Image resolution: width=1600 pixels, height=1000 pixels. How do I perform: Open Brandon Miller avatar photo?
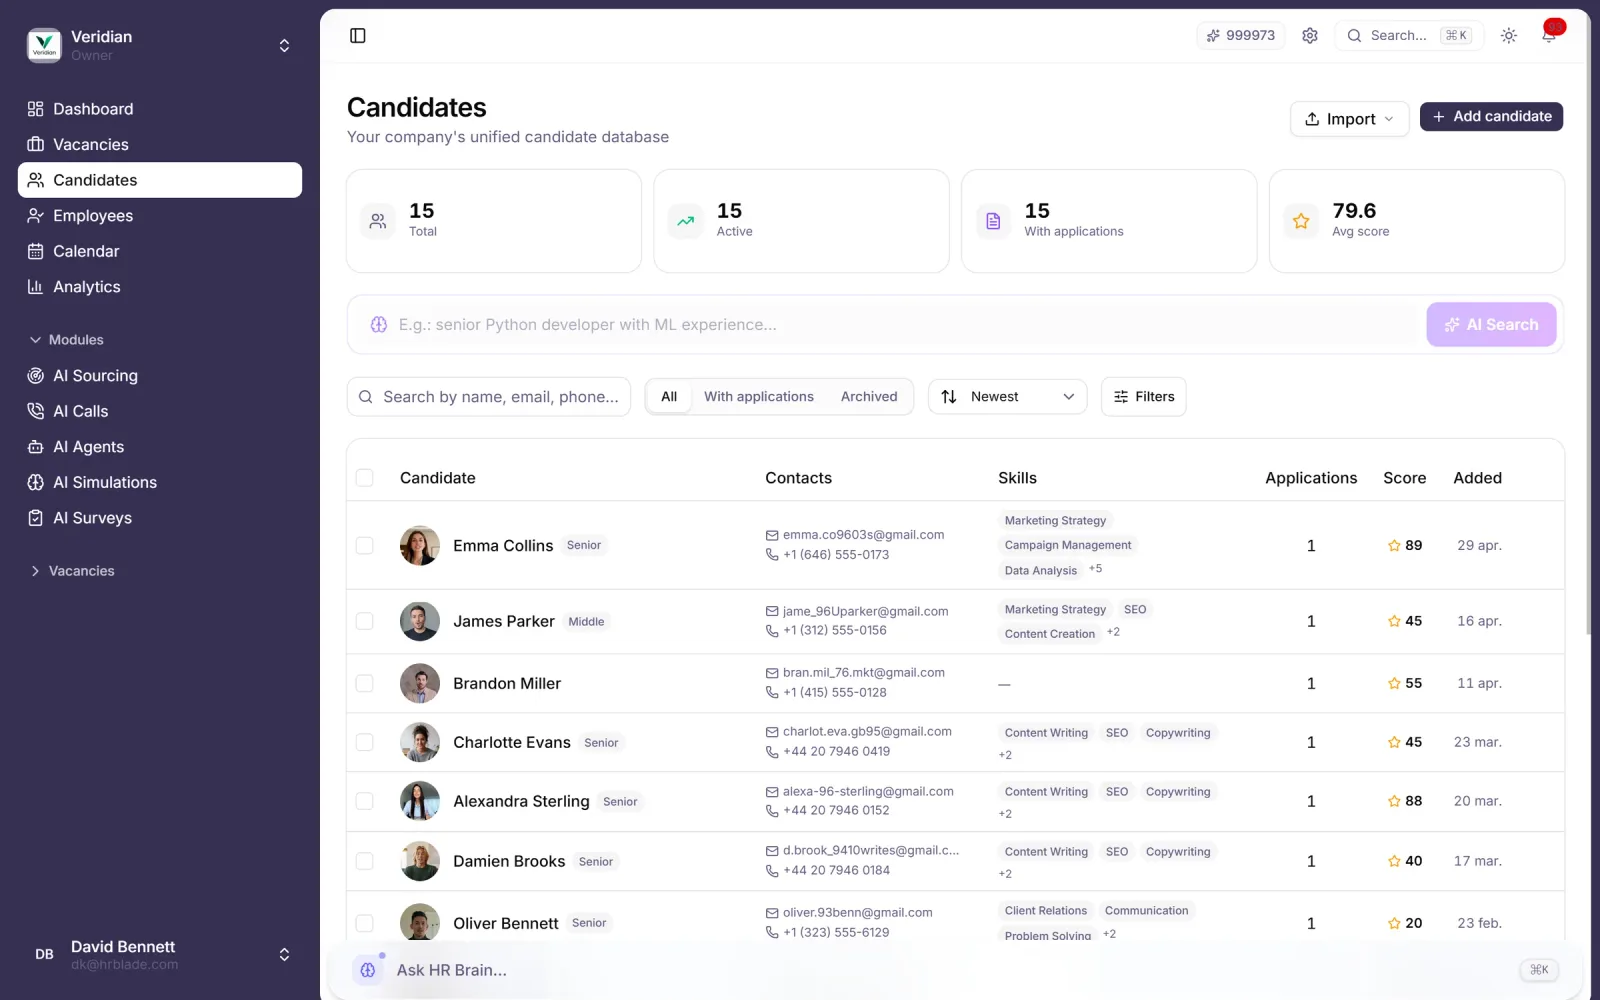(420, 684)
